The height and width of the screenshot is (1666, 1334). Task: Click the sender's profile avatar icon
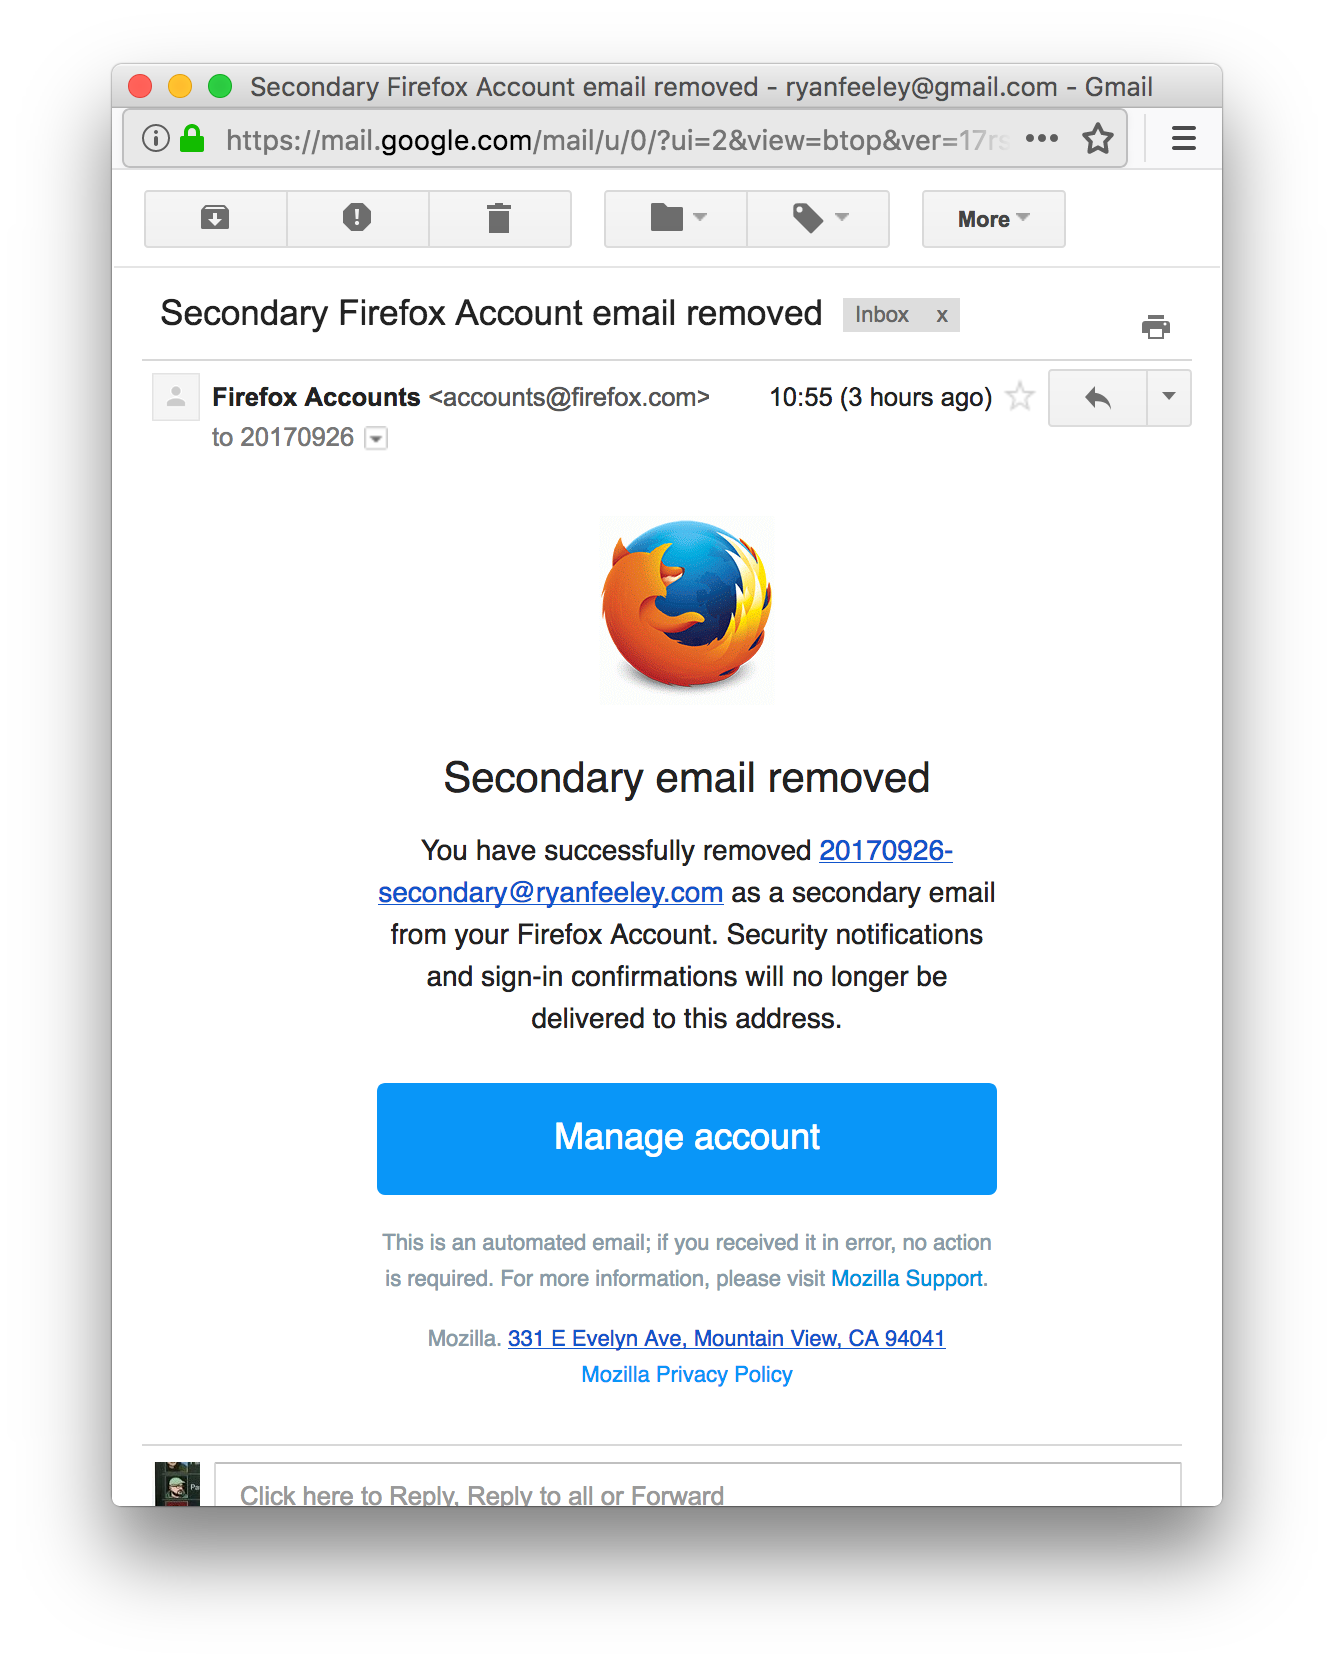click(176, 397)
